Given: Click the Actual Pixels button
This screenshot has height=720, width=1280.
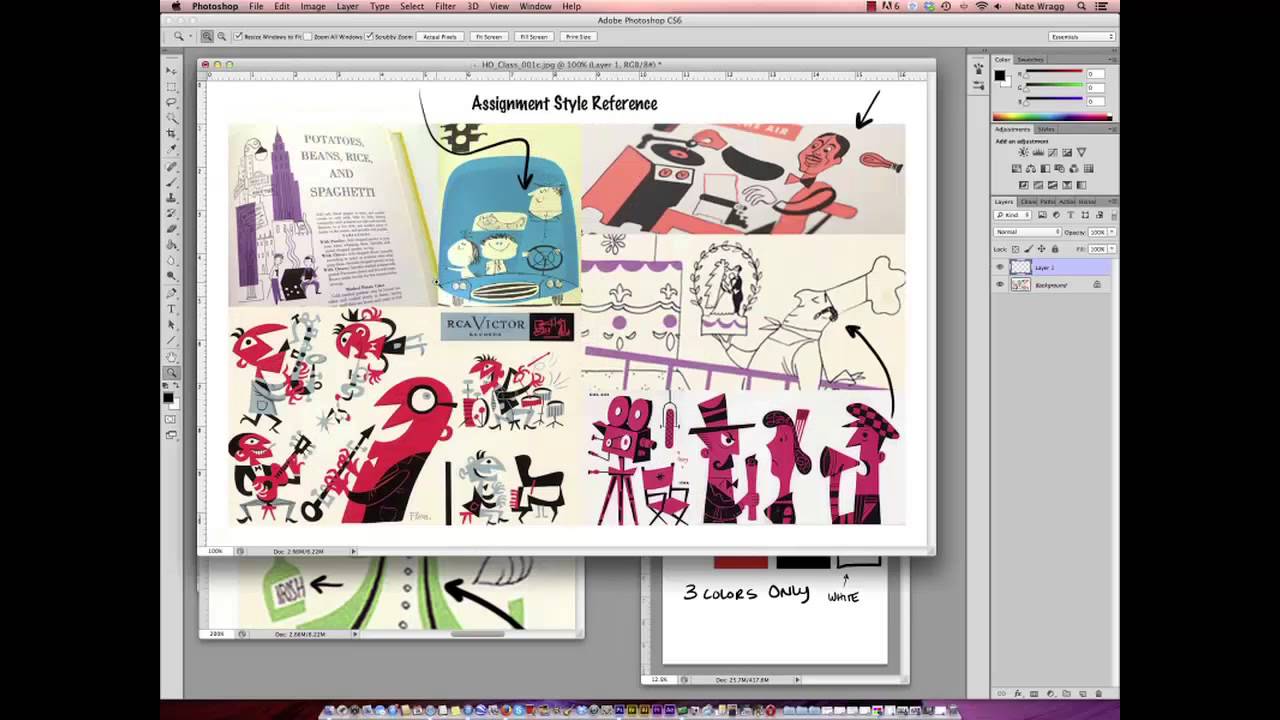Looking at the screenshot, I should (440, 36).
